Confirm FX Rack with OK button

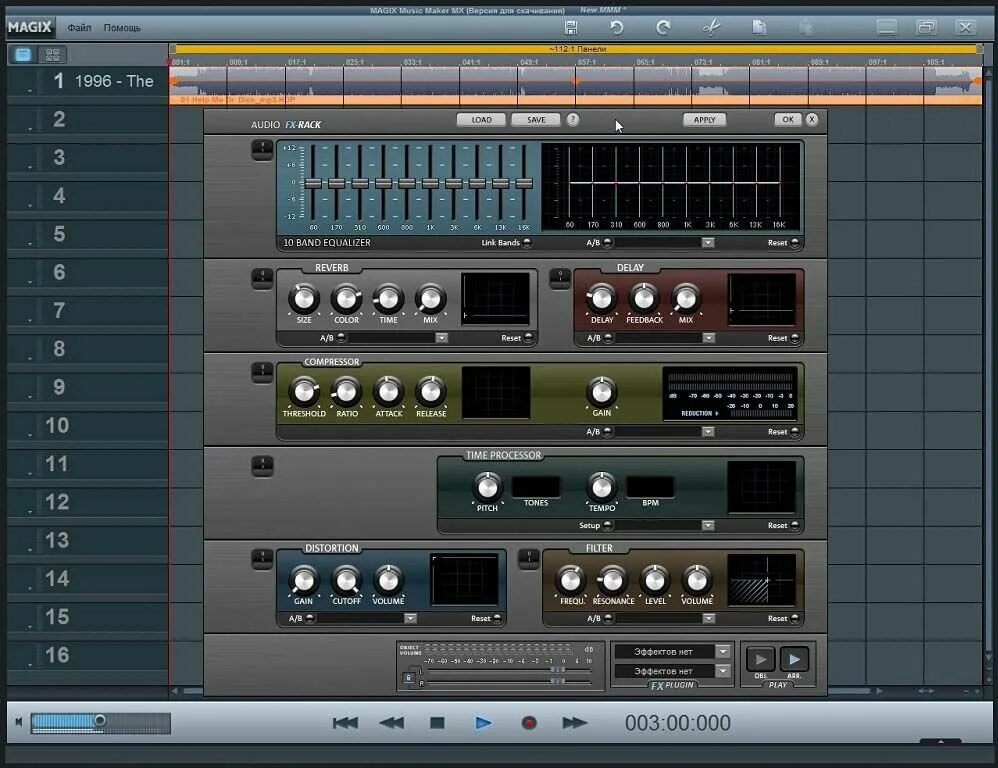(788, 119)
